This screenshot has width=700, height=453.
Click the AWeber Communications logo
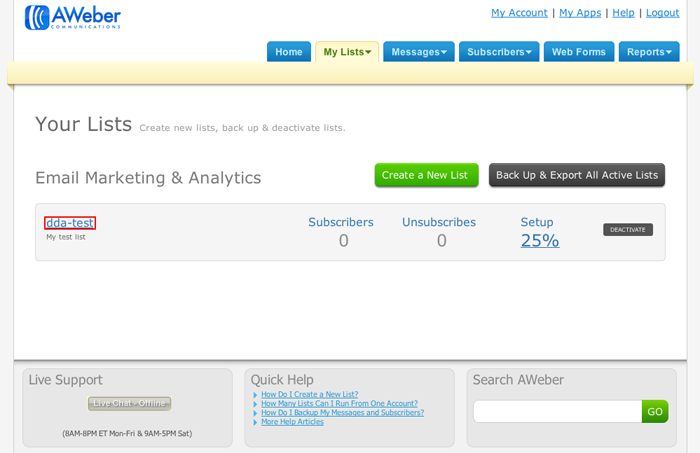73,17
